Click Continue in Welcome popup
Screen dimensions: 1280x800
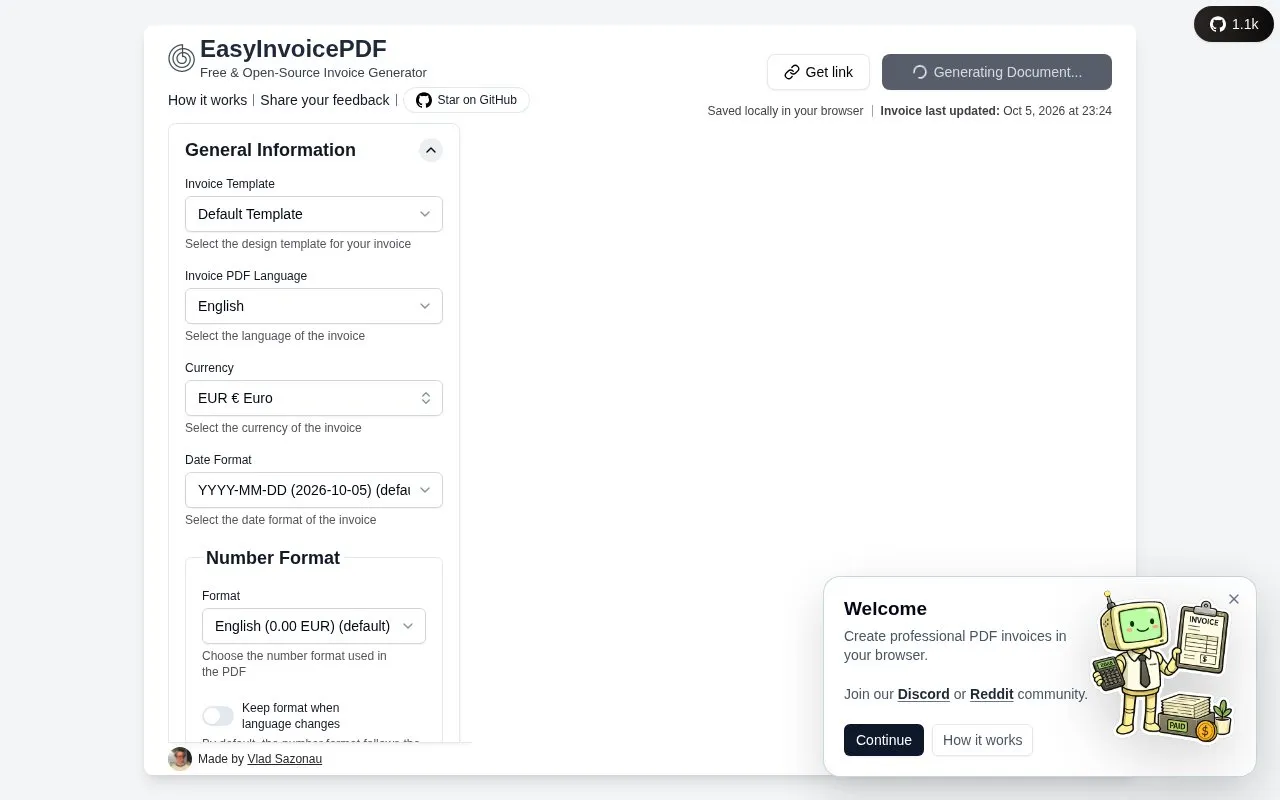click(x=884, y=740)
